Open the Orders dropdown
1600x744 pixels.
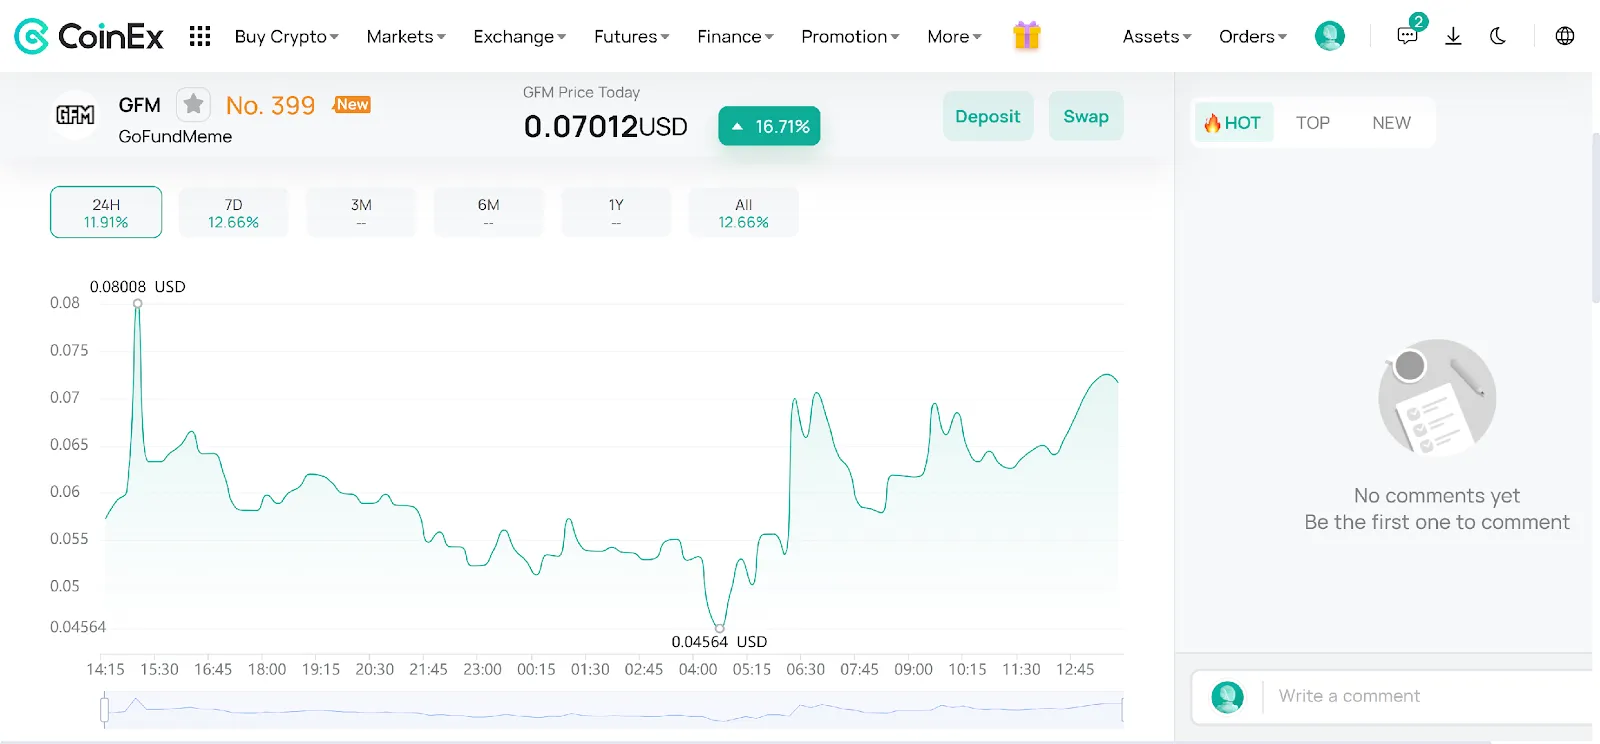pos(1253,37)
